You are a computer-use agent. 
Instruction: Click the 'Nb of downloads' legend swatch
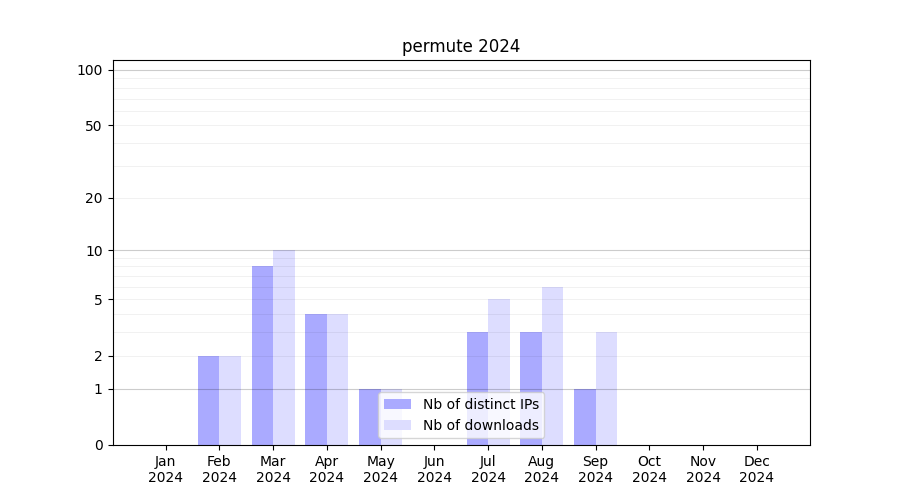(397, 425)
